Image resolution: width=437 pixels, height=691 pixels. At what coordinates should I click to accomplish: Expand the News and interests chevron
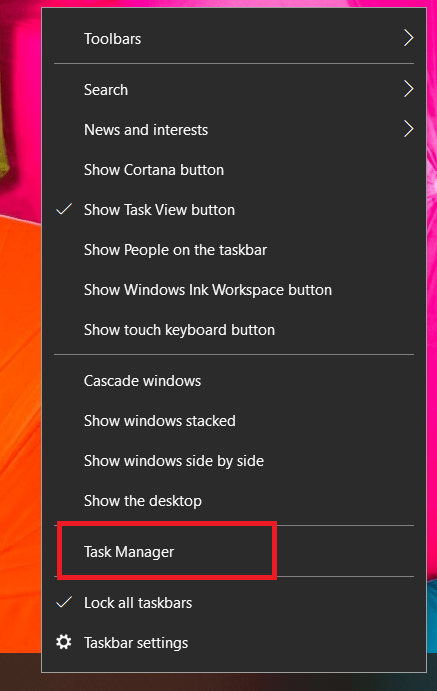click(409, 129)
